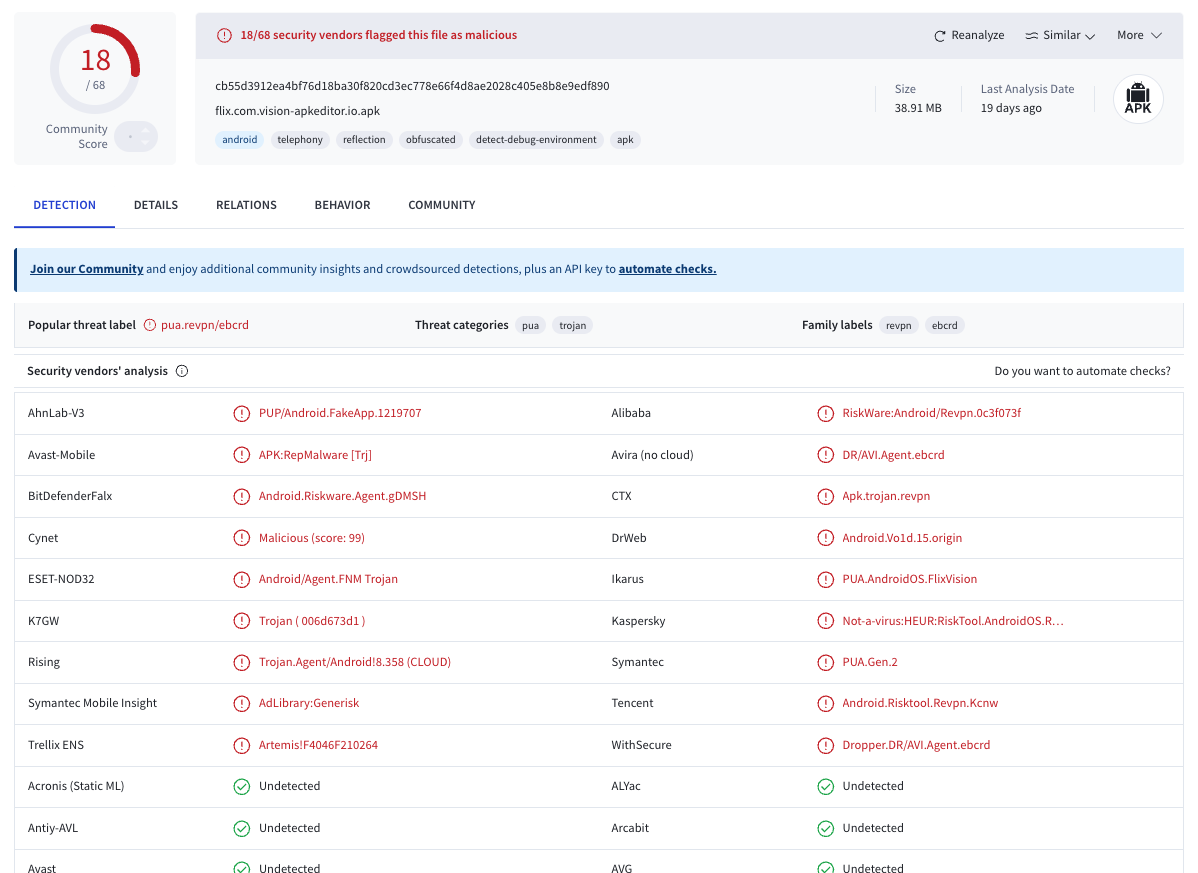Viewport: 1198px width, 873px height.
Task: Expand the Similar dropdown
Action: point(1060,35)
